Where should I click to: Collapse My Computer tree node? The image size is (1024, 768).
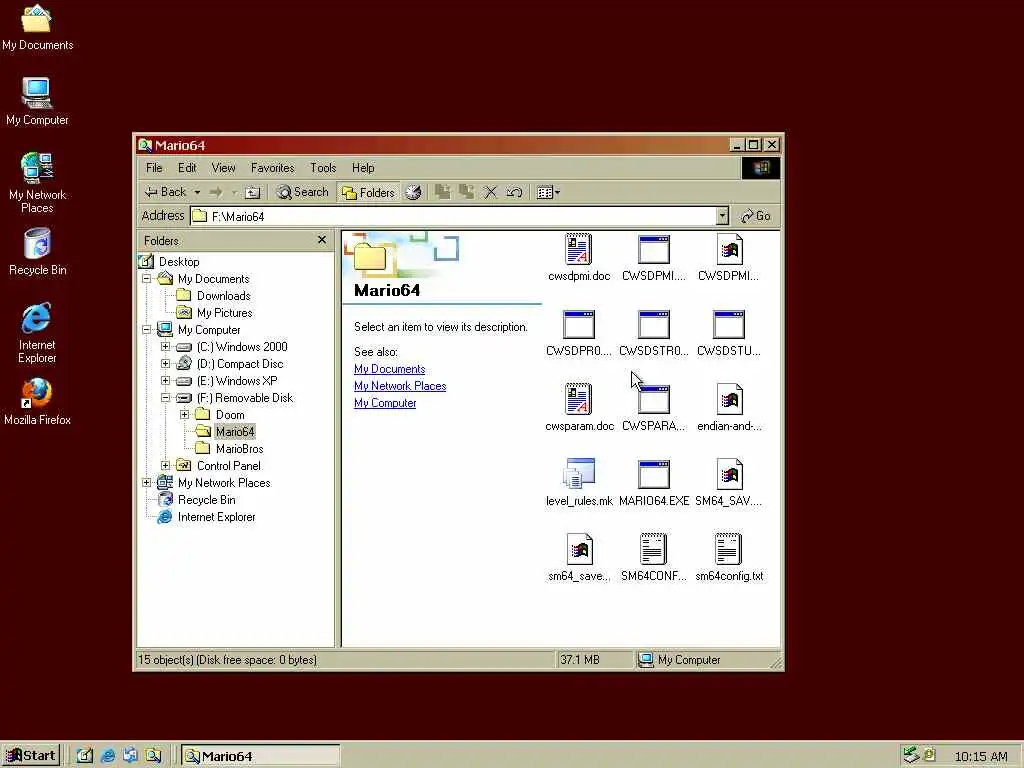(x=147, y=330)
